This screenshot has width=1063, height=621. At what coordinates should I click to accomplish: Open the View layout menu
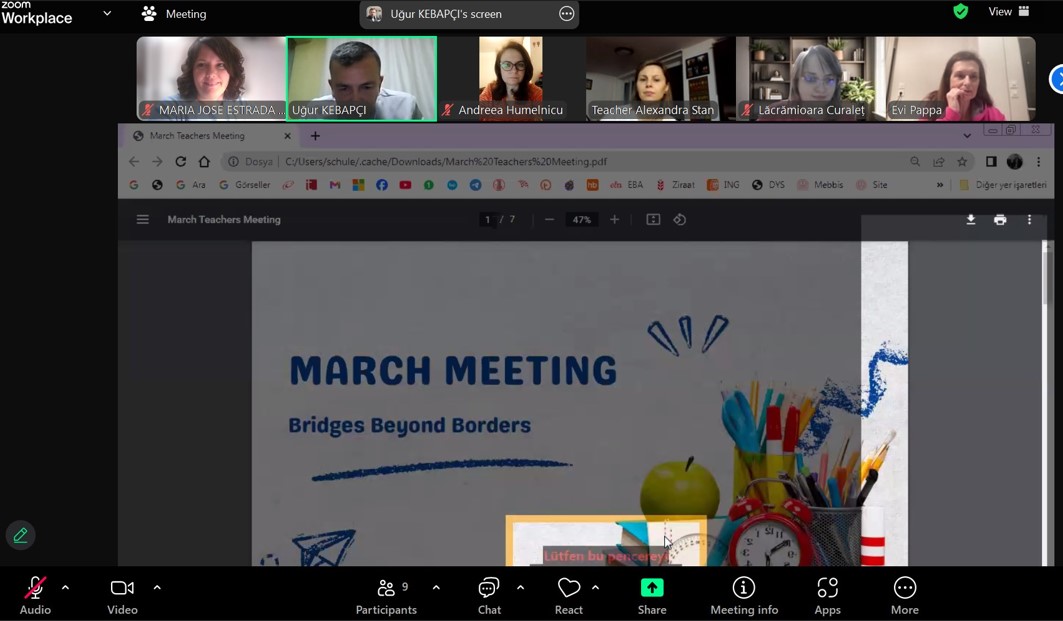click(1008, 12)
